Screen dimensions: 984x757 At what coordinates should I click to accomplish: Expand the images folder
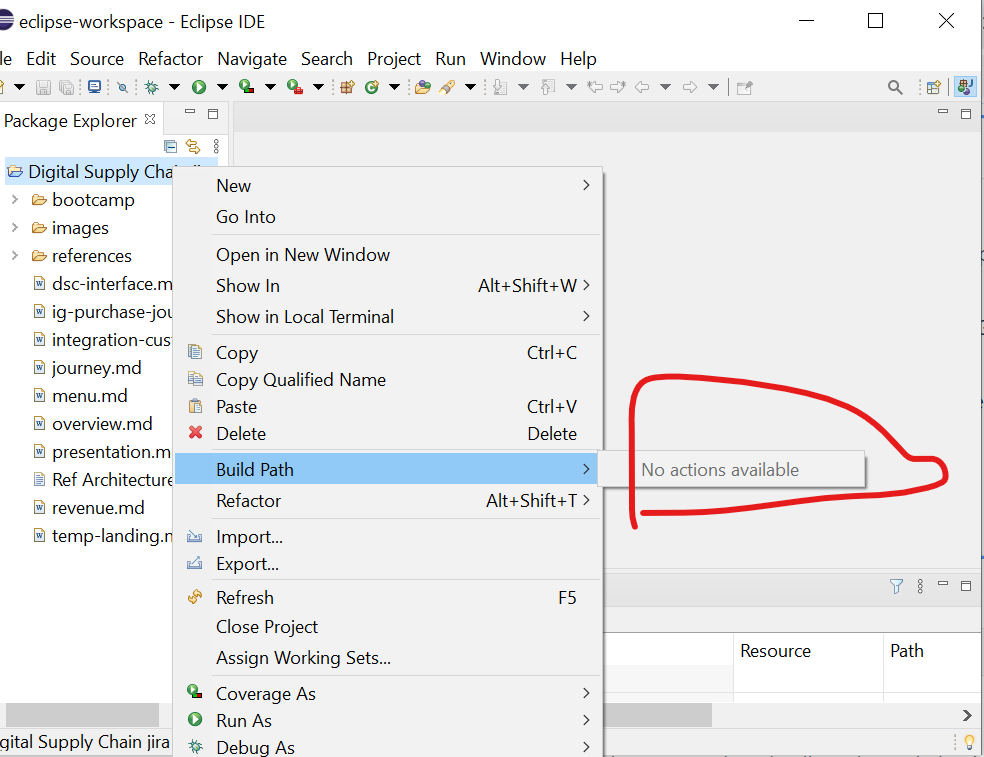pyautogui.click(x=15, y=227)
